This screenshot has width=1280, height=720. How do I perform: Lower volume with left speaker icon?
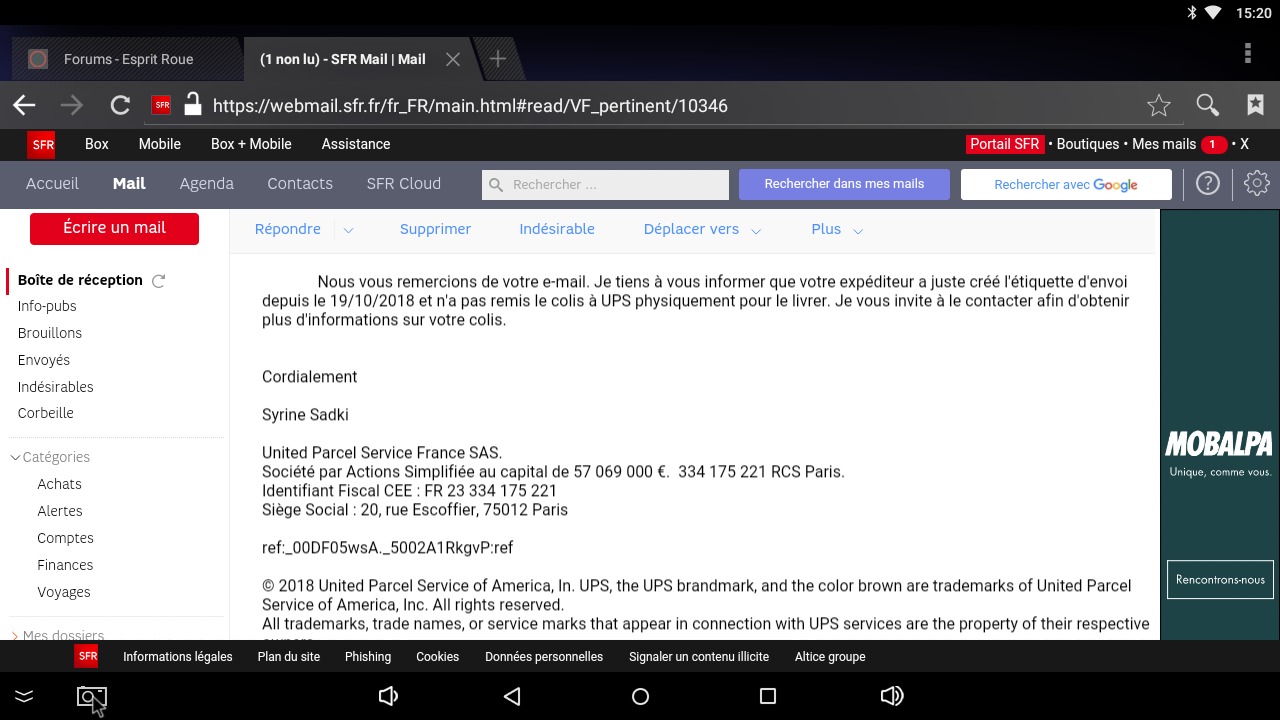389,696
